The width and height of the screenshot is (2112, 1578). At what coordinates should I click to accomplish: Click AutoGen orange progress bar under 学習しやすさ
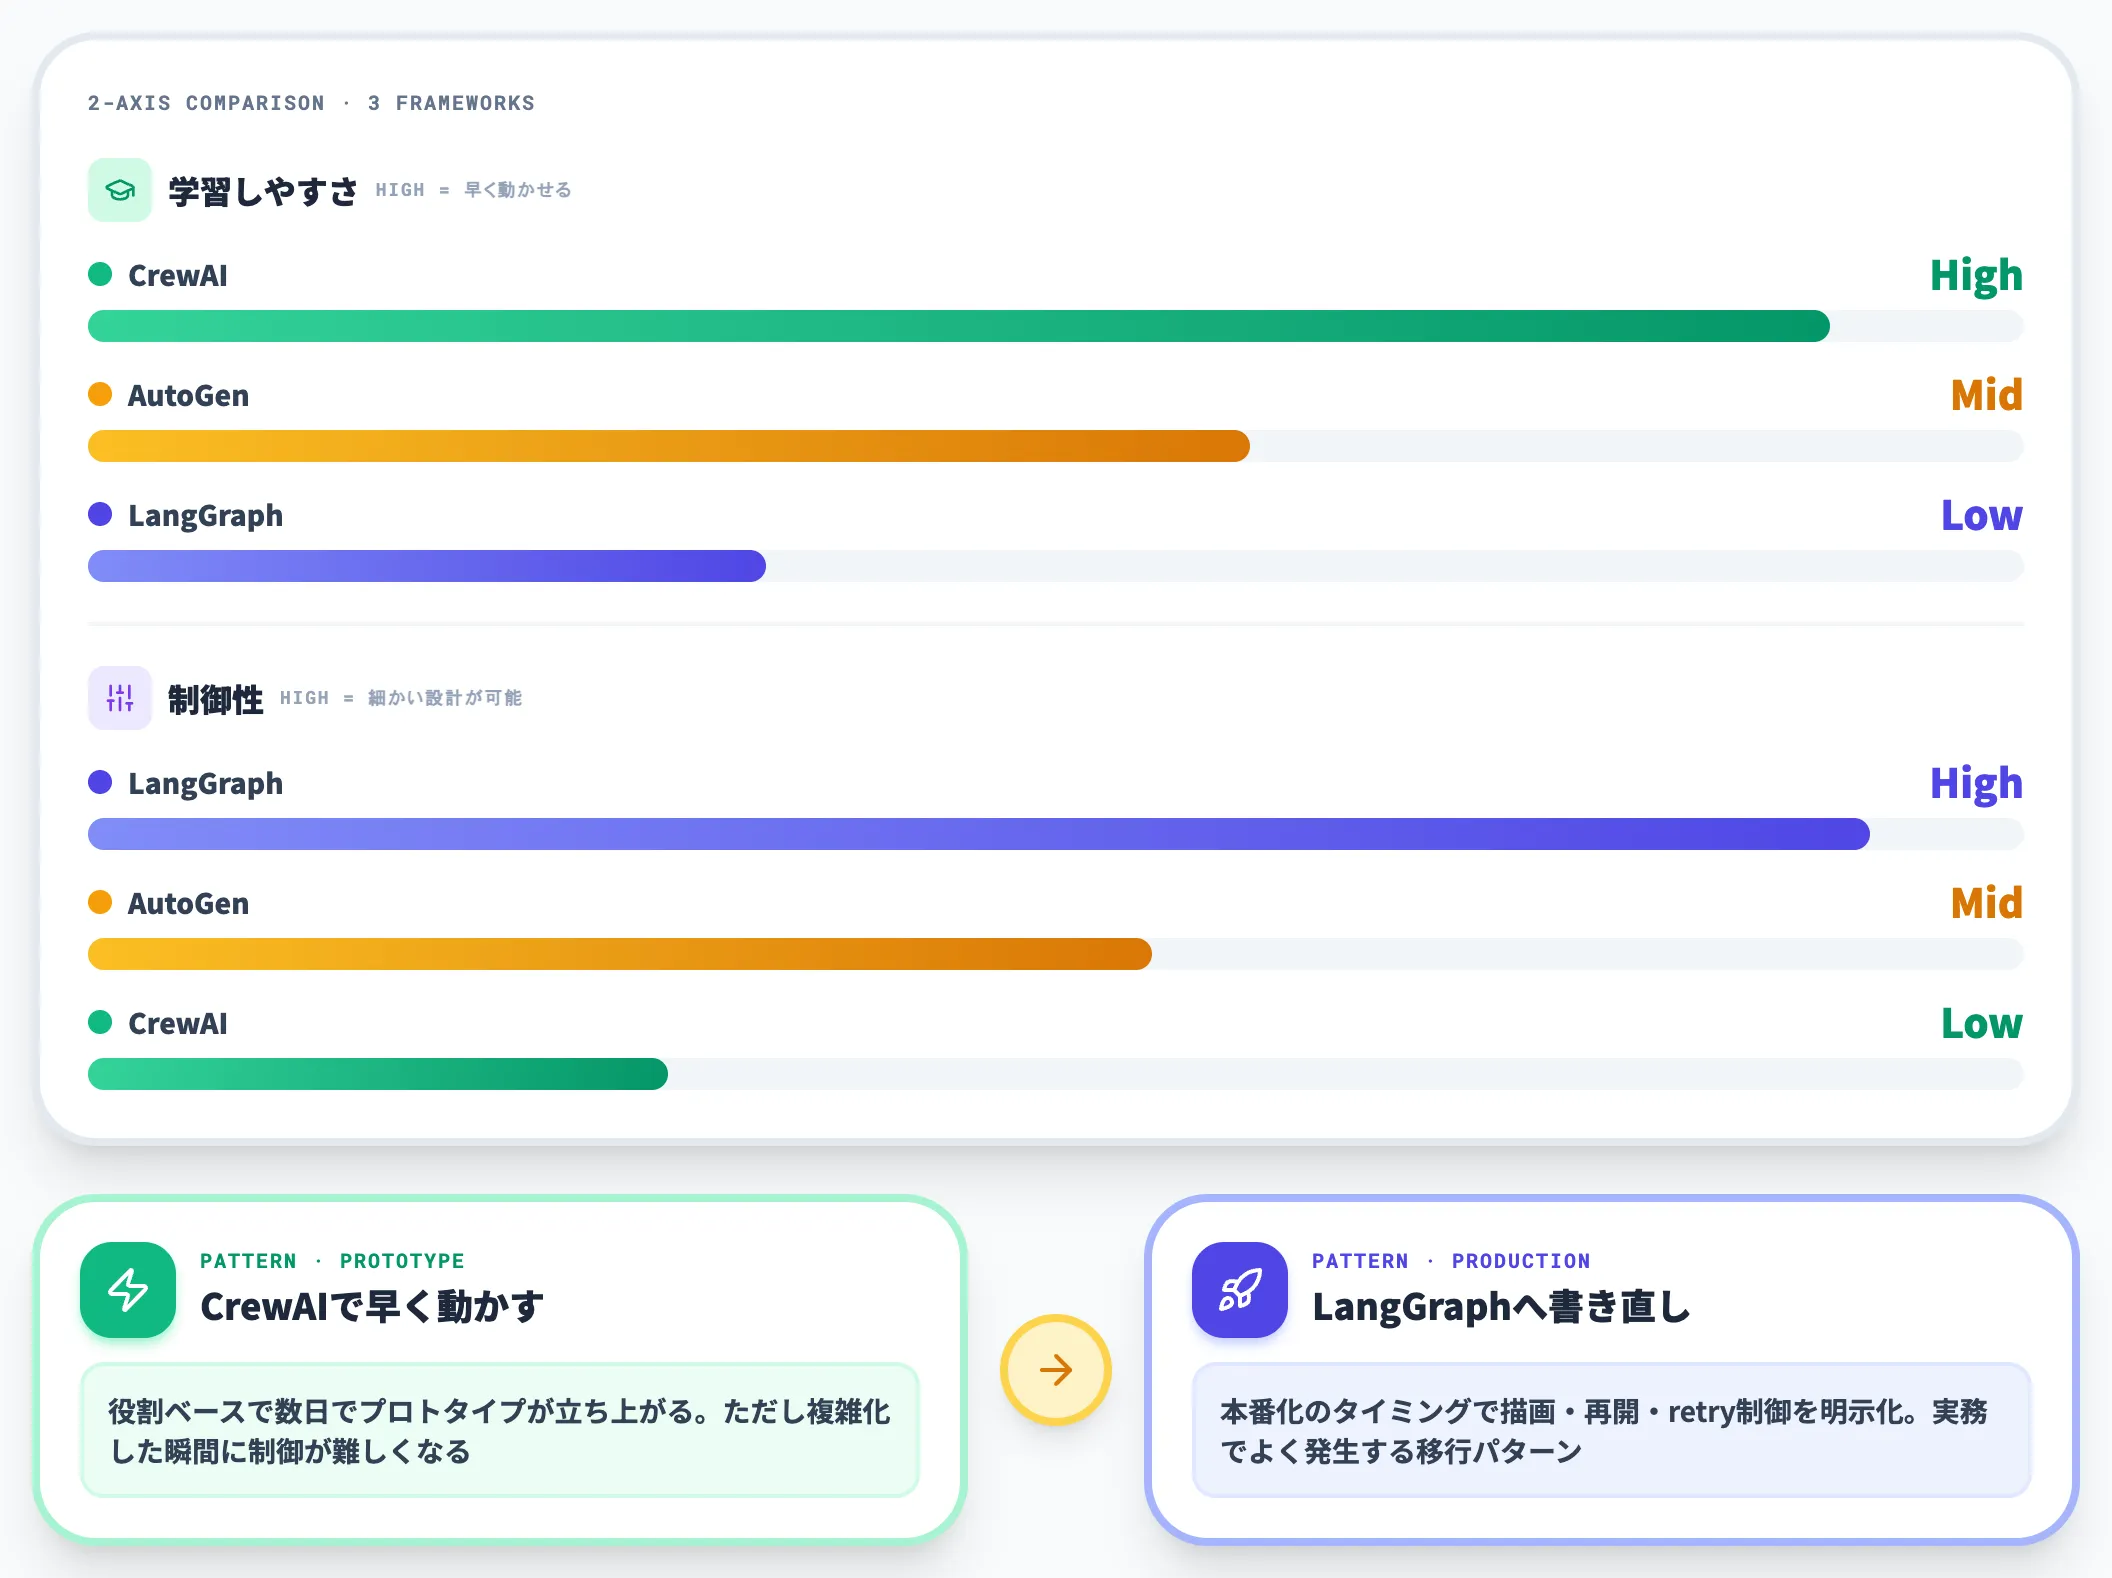click(x=669, y=446)
